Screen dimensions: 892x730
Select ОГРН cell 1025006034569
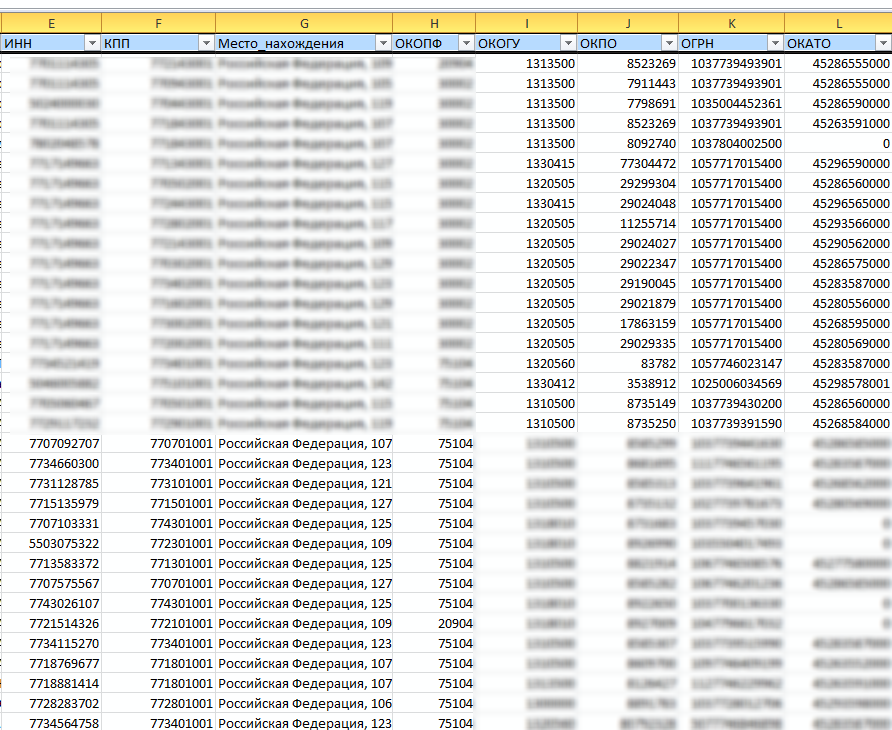pos(732,383)
